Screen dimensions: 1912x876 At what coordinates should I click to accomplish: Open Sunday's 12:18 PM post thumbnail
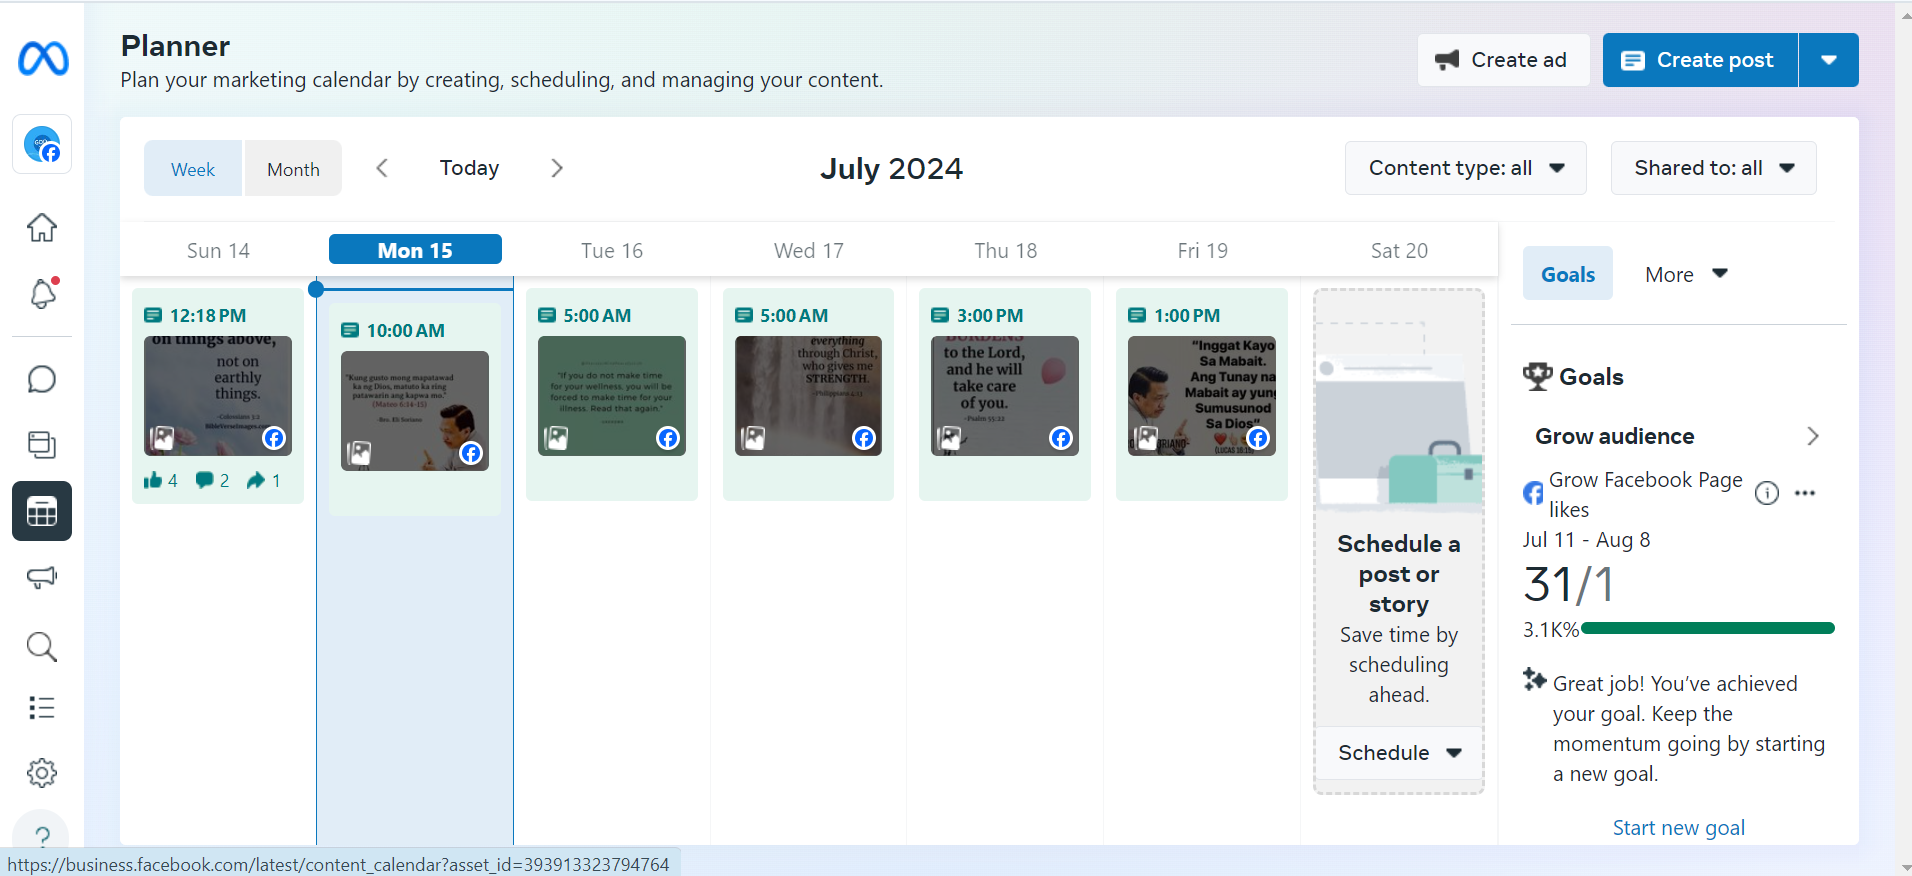218,396
